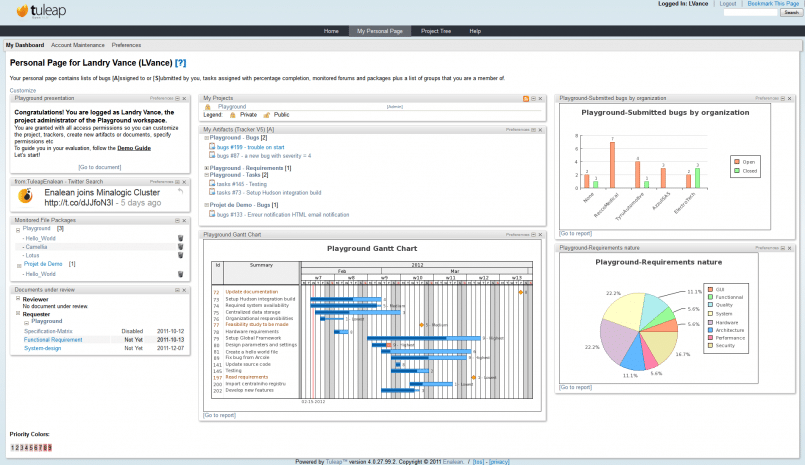Image resolution: width=805 pixels, height=465 pixels.
Task: Click the artifact icon beside tasks #73
Action: pyautogui.click(x=212, y=192)
